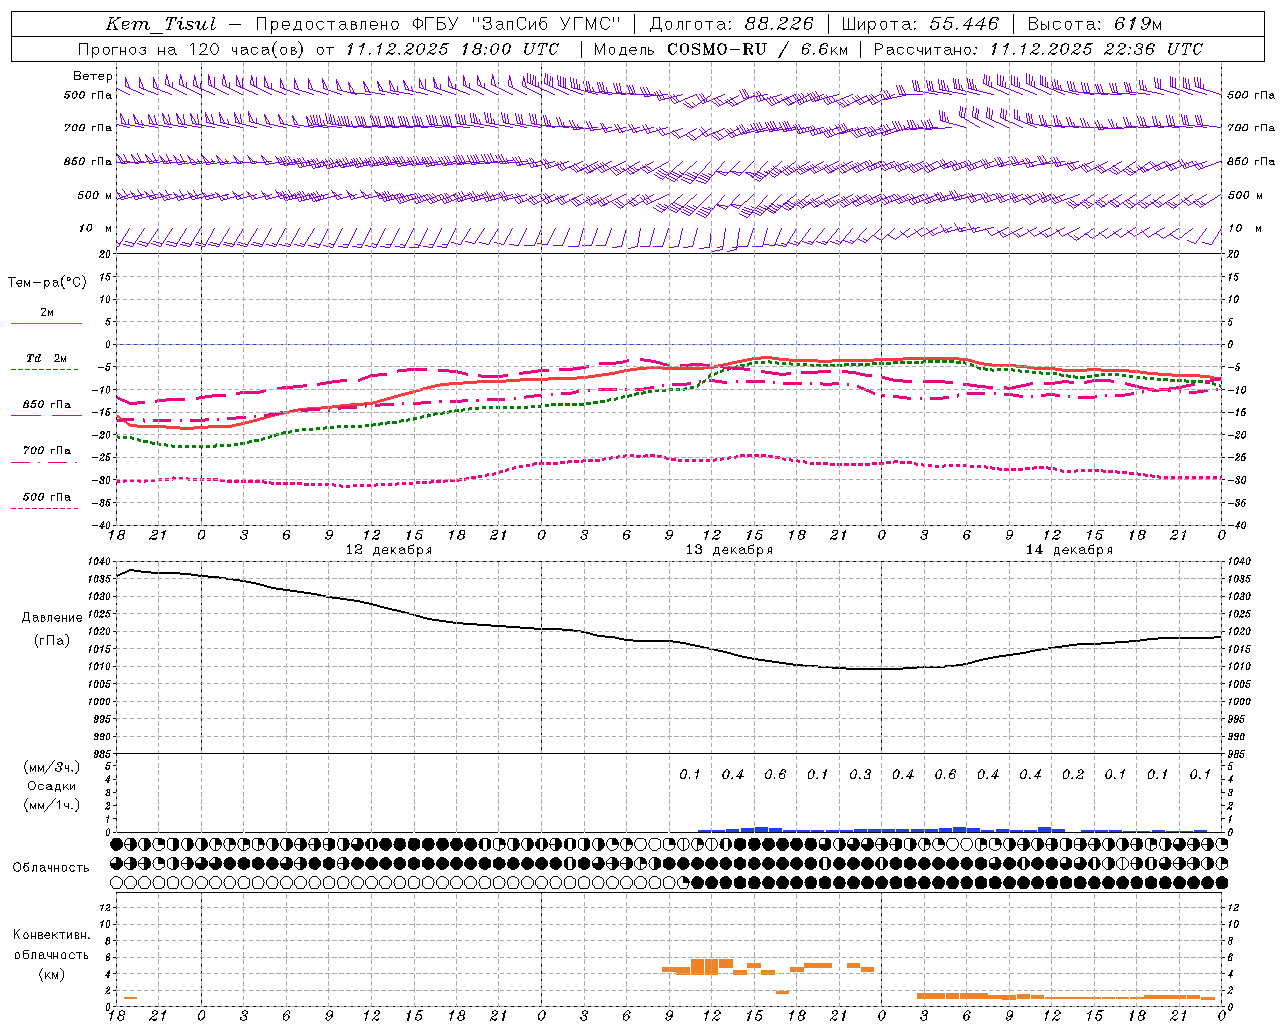The height and width of the screenshot is (1024, 1280).
Task: Click the "13 декабря" date label
Action: coord(729,550)
